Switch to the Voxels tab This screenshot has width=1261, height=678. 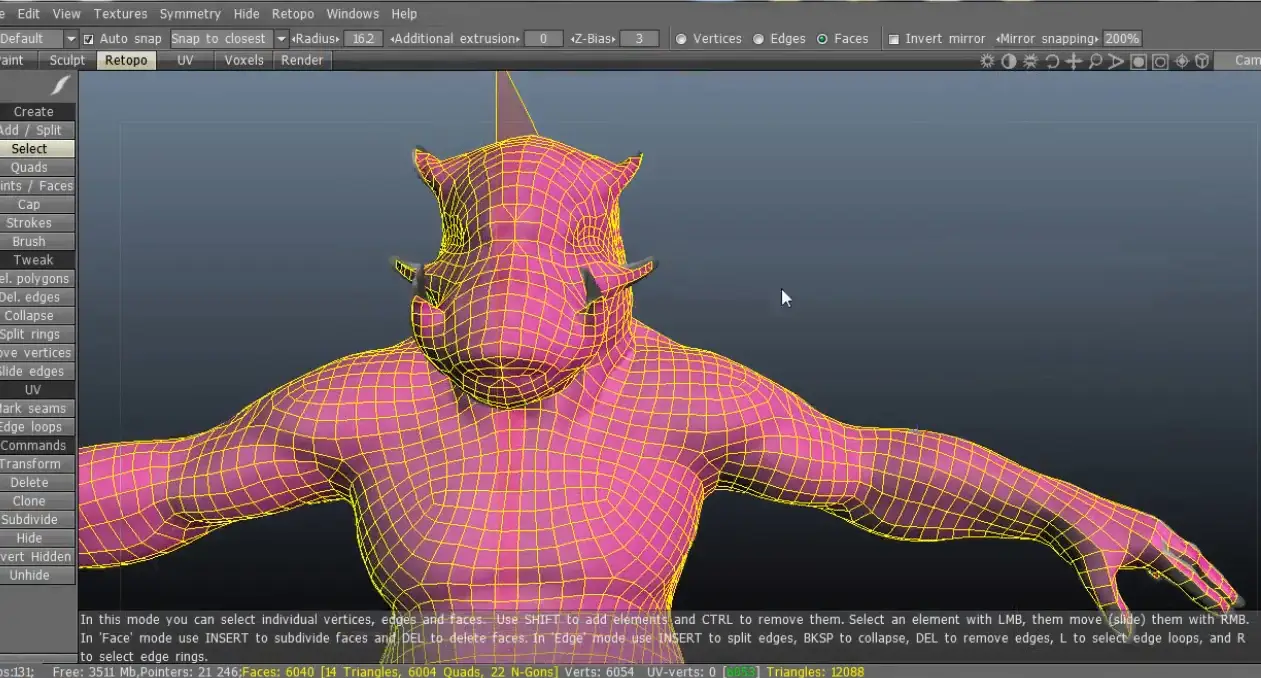[x=243, y=60]
